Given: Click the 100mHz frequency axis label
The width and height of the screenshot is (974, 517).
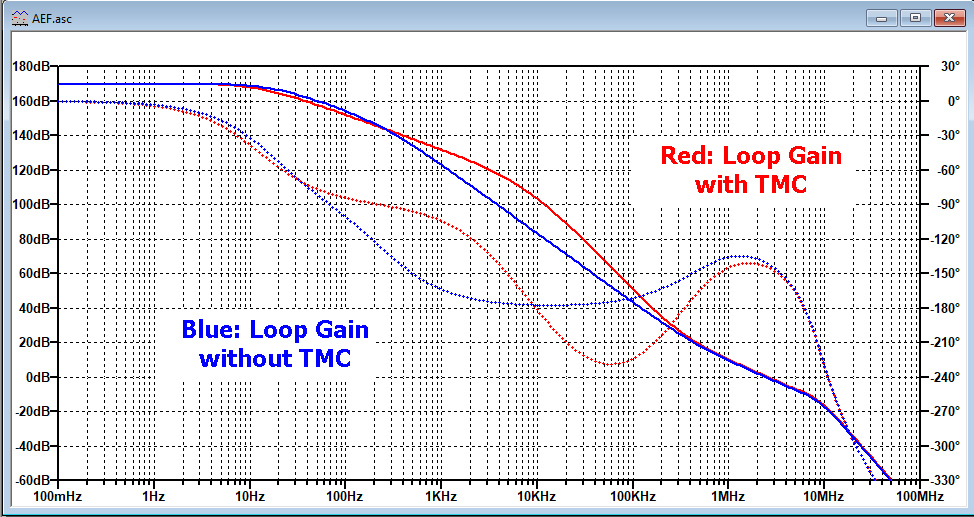Looking at the screenshot, I should [58, 496].
